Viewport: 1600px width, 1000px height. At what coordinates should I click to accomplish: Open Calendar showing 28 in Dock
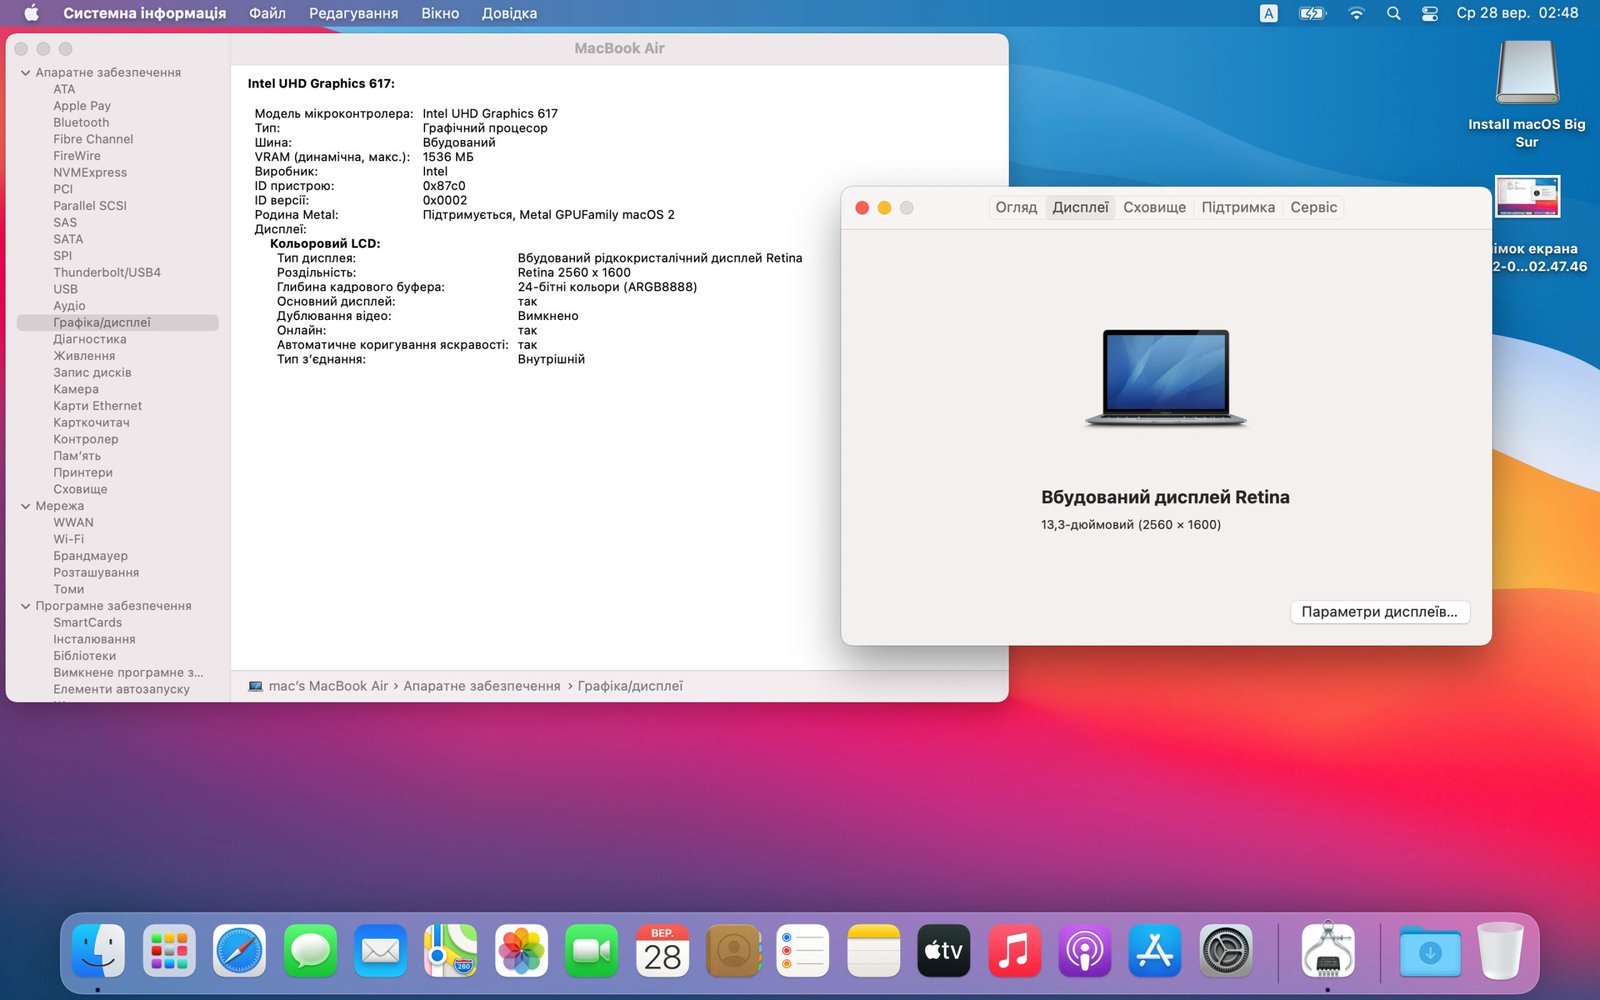point(662,950)
